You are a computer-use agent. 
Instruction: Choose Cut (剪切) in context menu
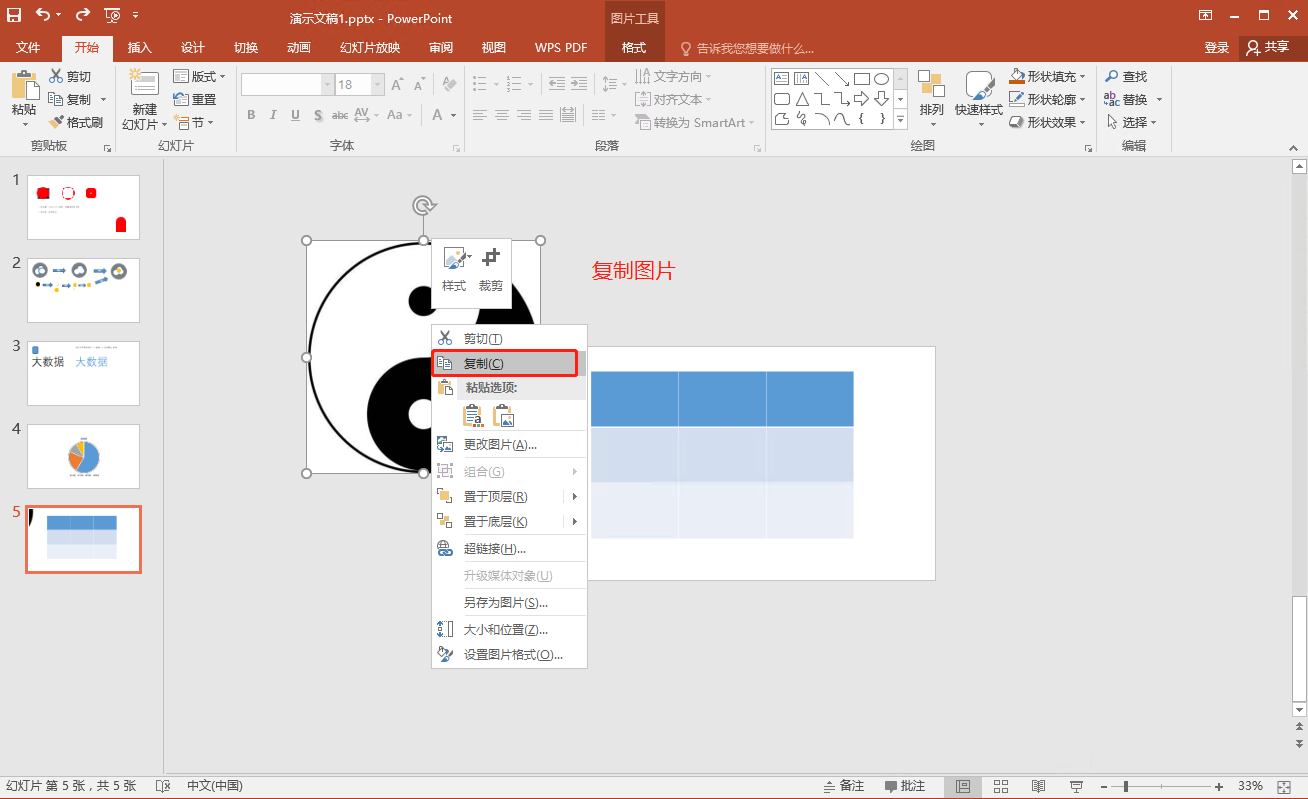509,339
